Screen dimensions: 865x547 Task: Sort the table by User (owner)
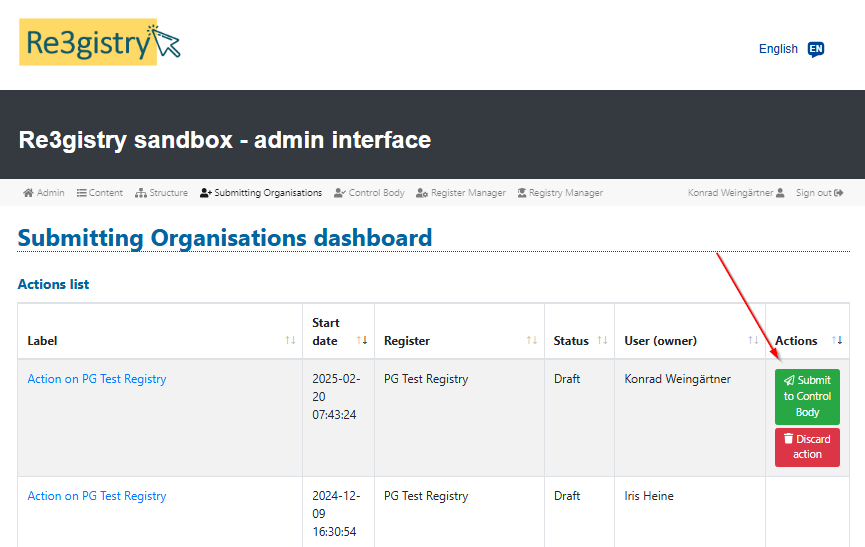coord(753,341)
